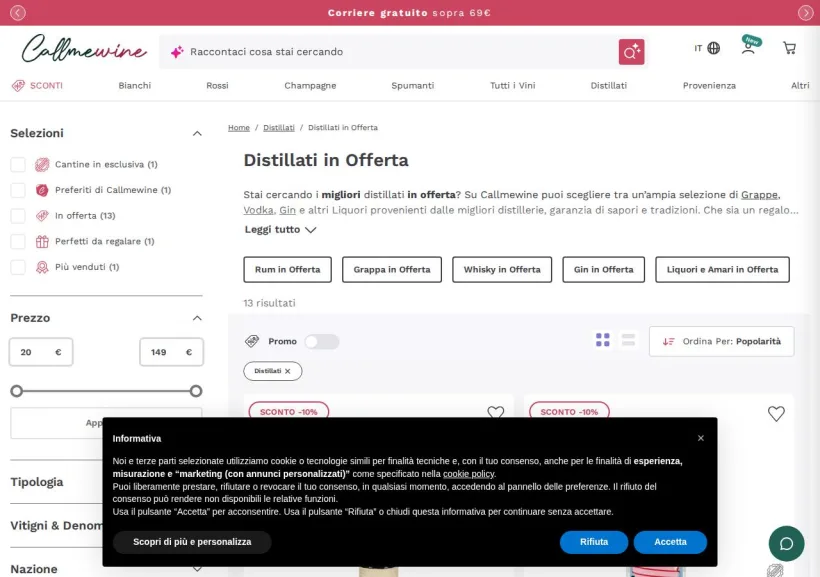Click the Perfetti da regalare gift icon

click(x=42, y=241)
